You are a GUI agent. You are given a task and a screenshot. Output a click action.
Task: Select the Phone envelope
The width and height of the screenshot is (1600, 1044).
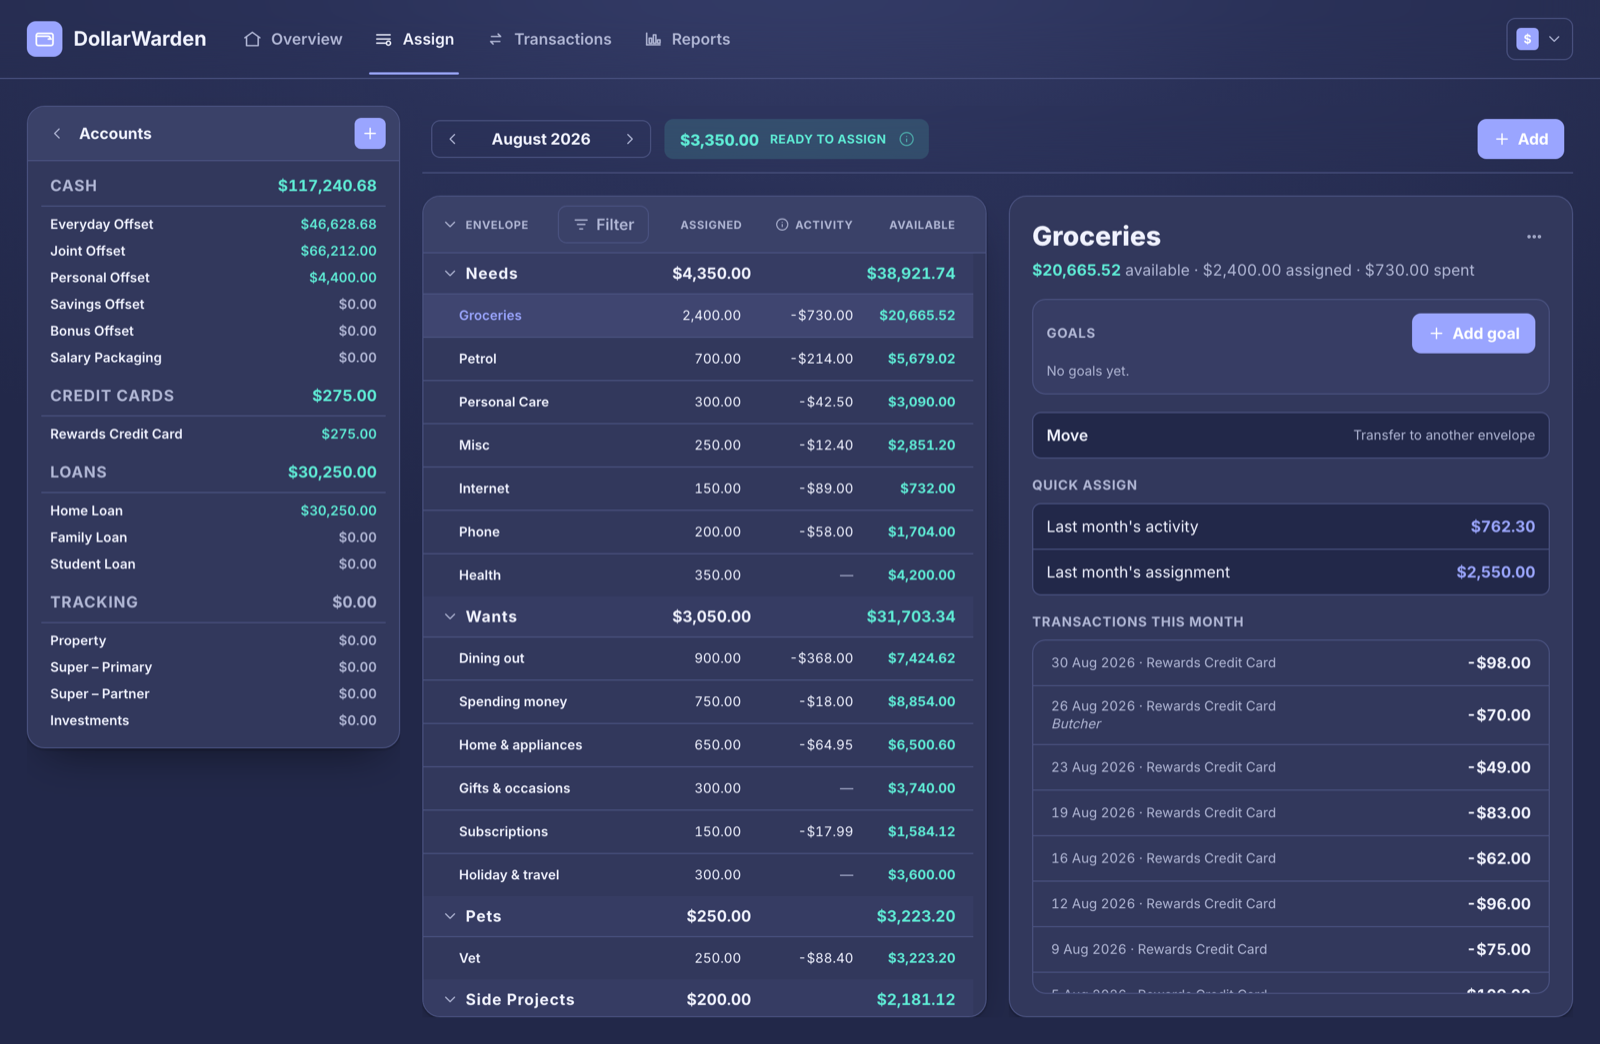698,532
